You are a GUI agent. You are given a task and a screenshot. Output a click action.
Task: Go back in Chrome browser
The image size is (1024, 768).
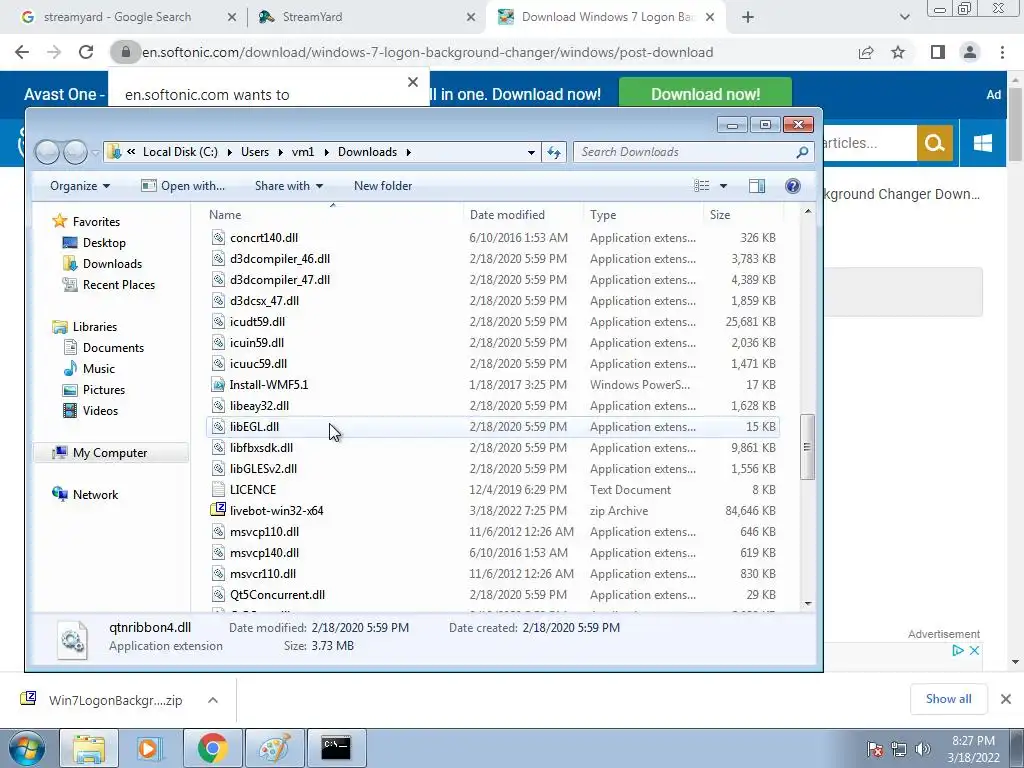(x=22, y=52)
